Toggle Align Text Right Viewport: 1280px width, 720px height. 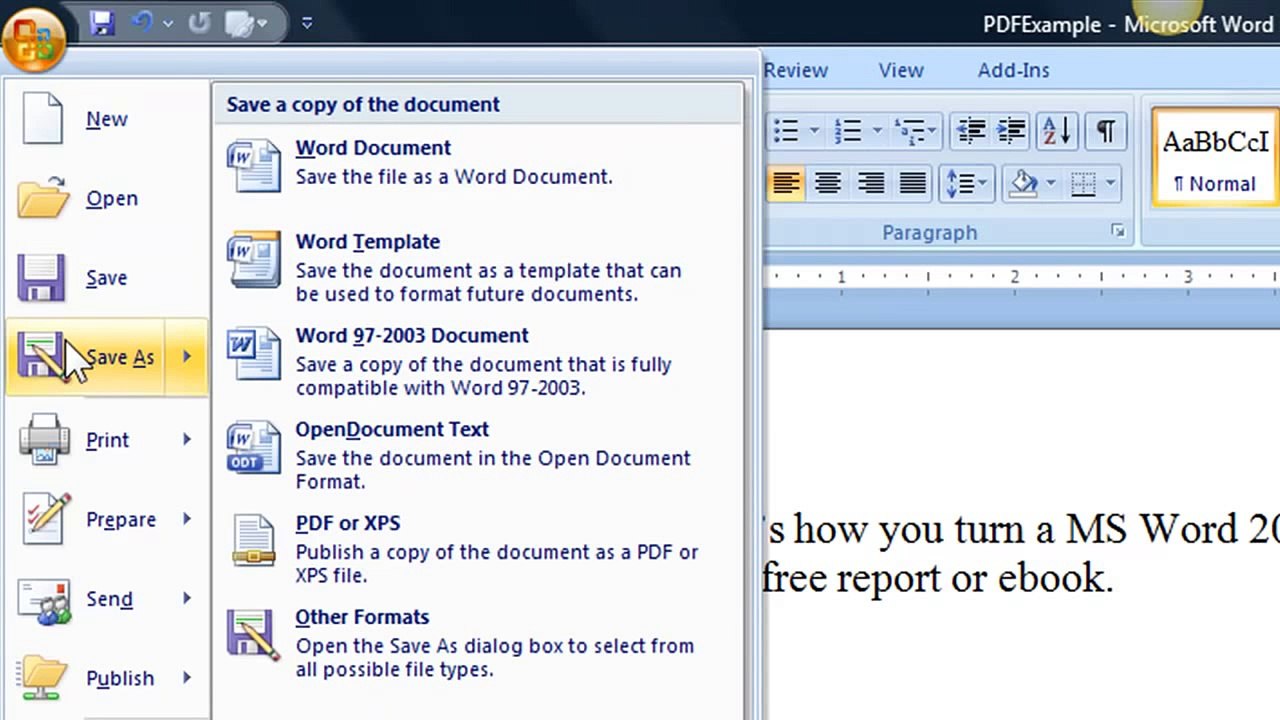point(871,183)
